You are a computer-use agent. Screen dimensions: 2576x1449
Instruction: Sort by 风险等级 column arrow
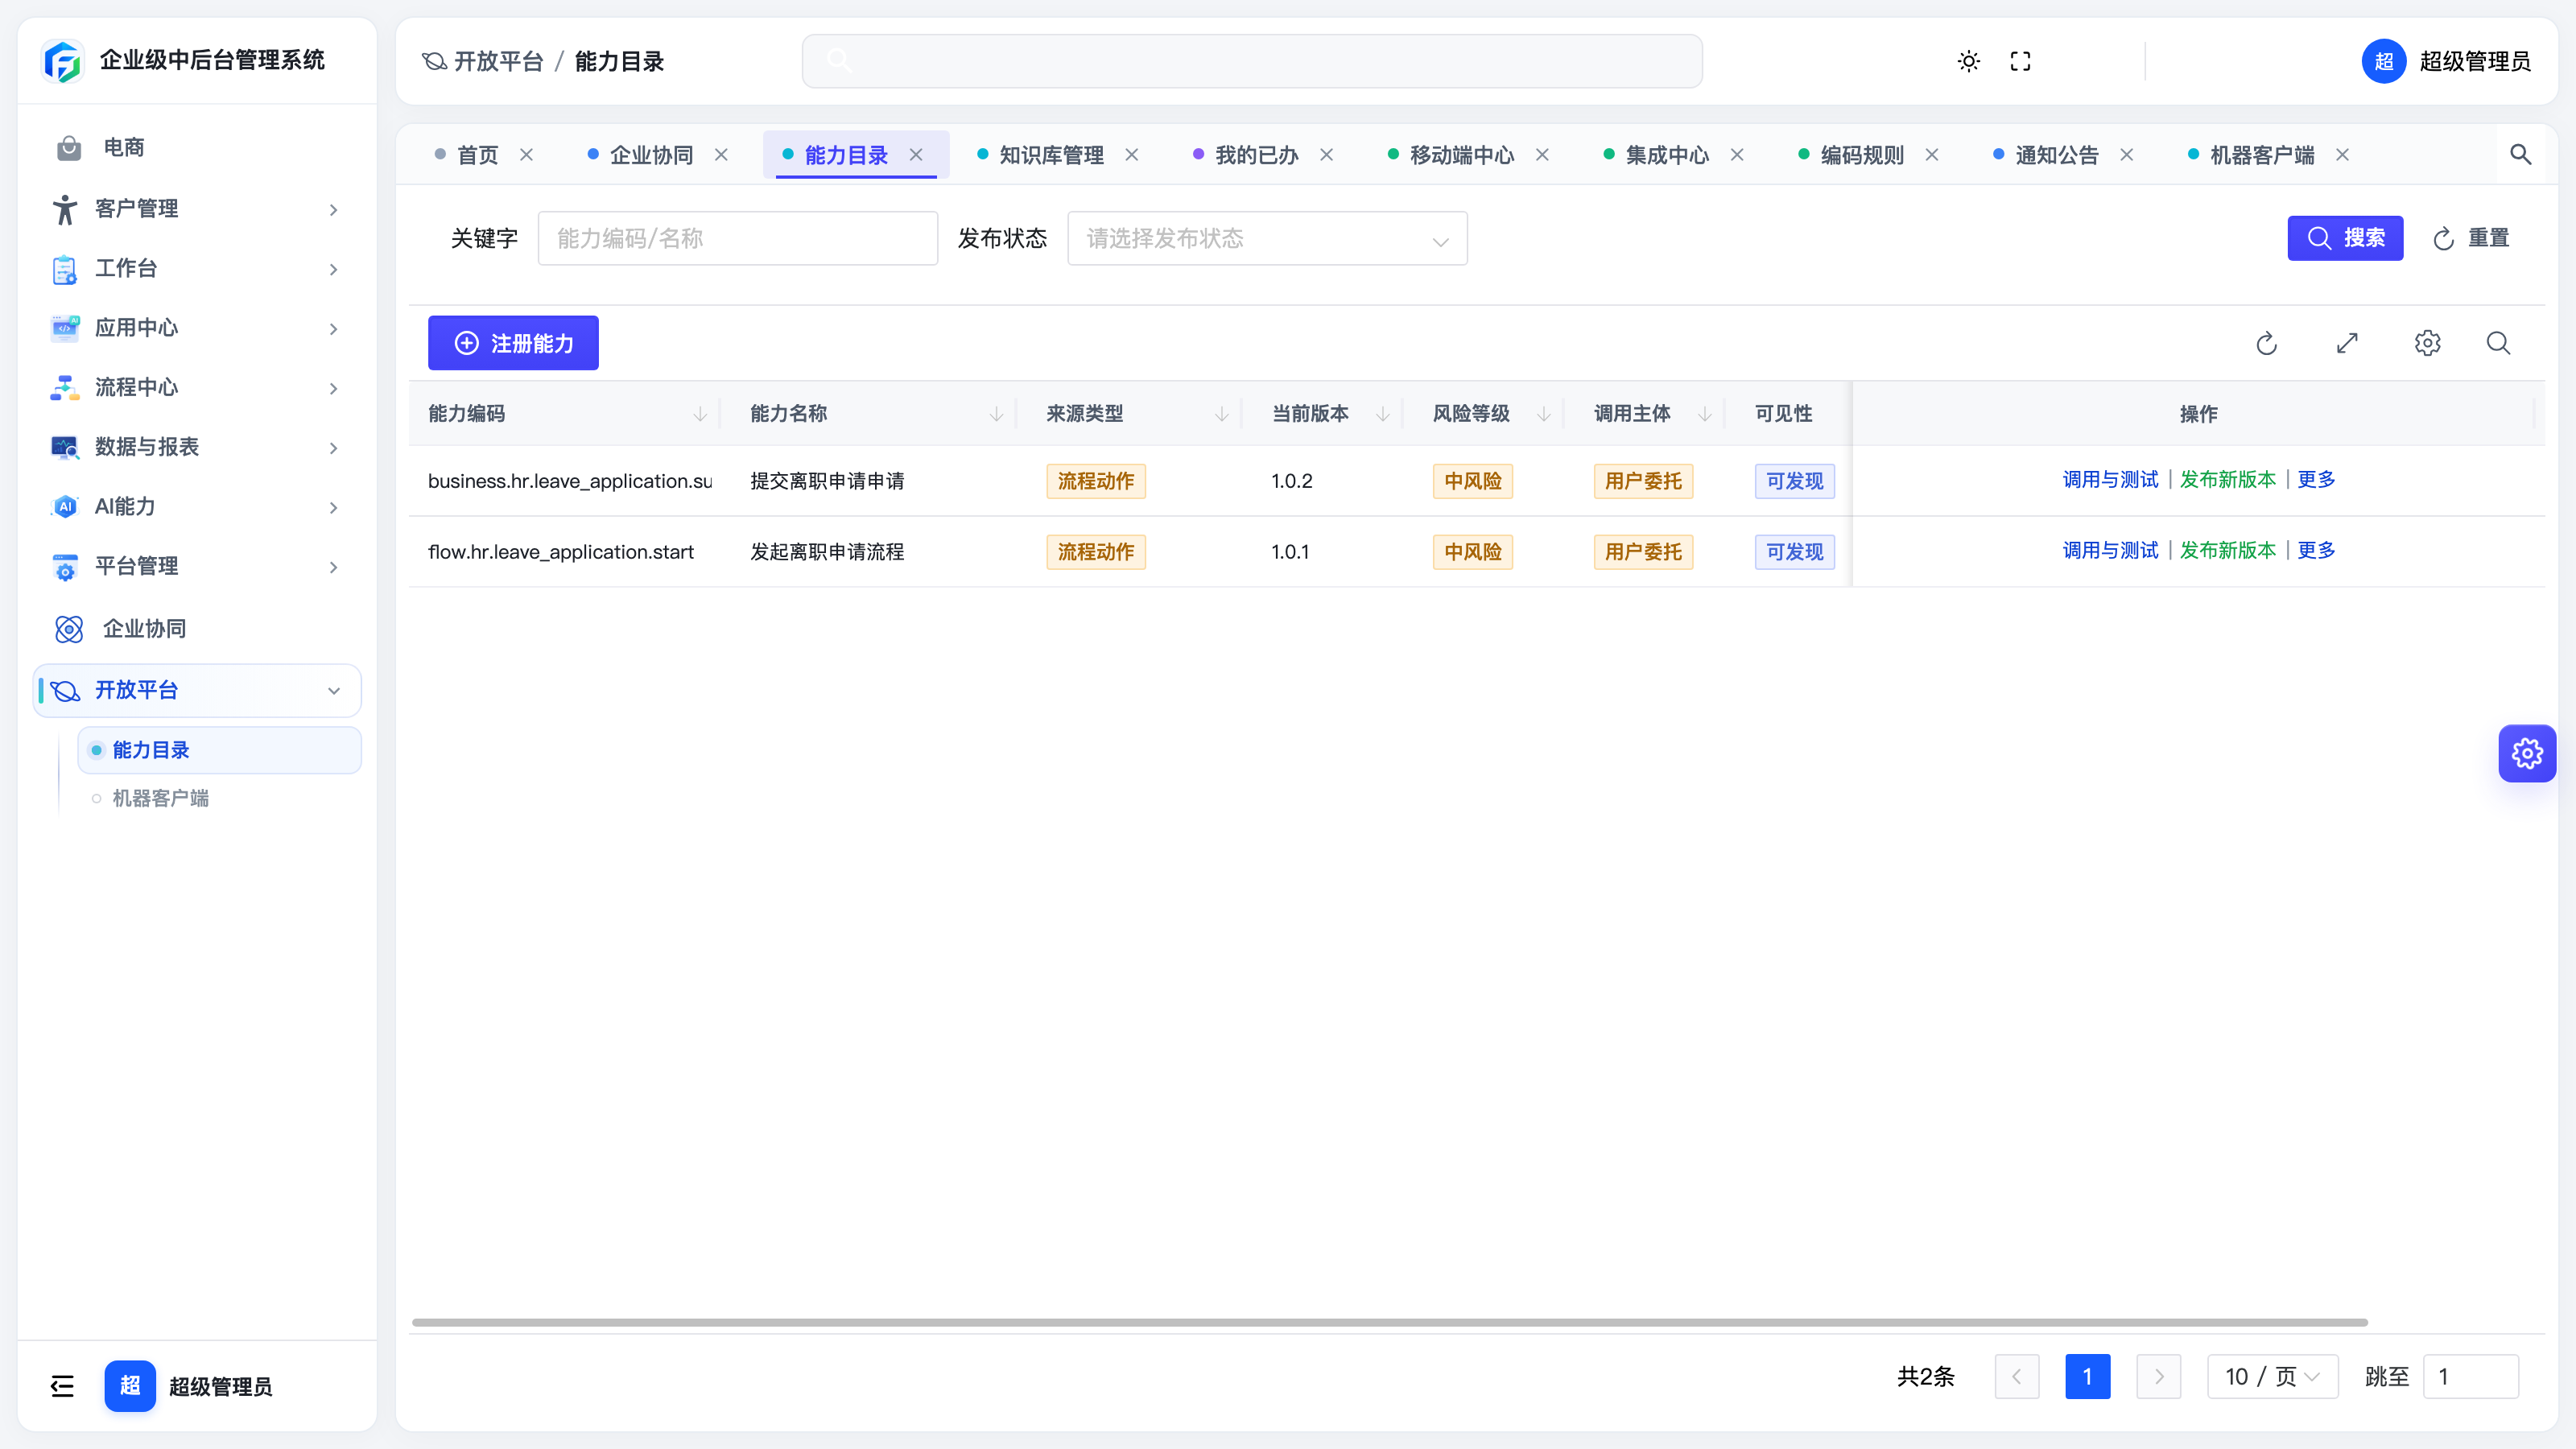tap(1544, 413)
